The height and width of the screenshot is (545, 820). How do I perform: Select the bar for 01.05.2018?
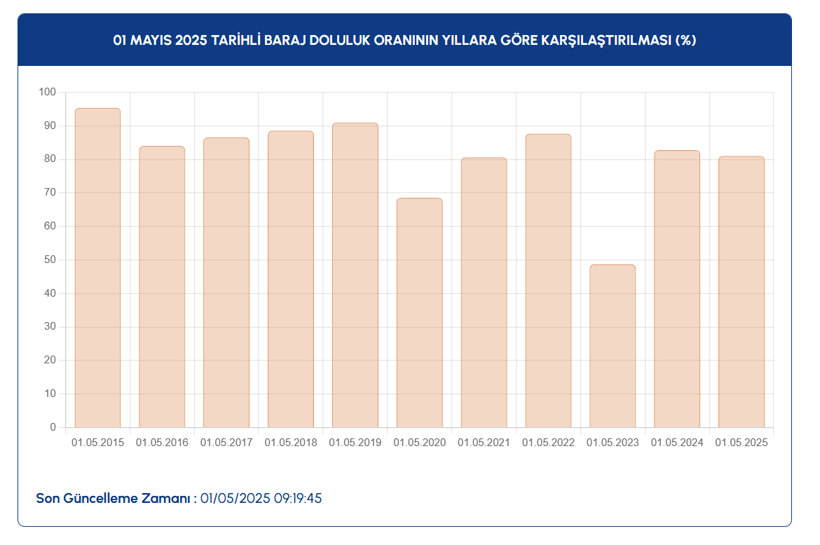291,280
